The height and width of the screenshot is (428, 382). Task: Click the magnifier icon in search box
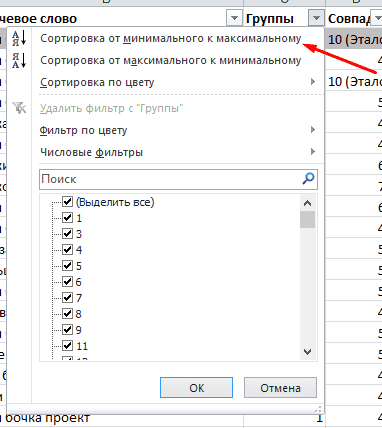(x=308, y=179)
